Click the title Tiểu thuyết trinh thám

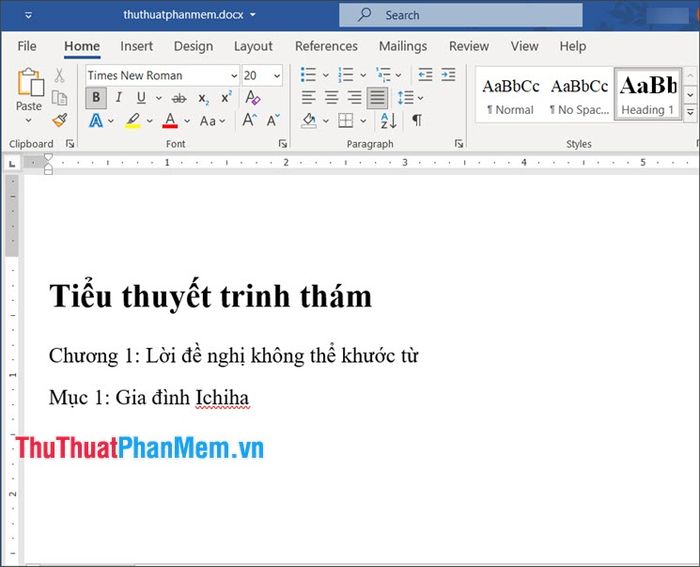[x=210, y=296]
